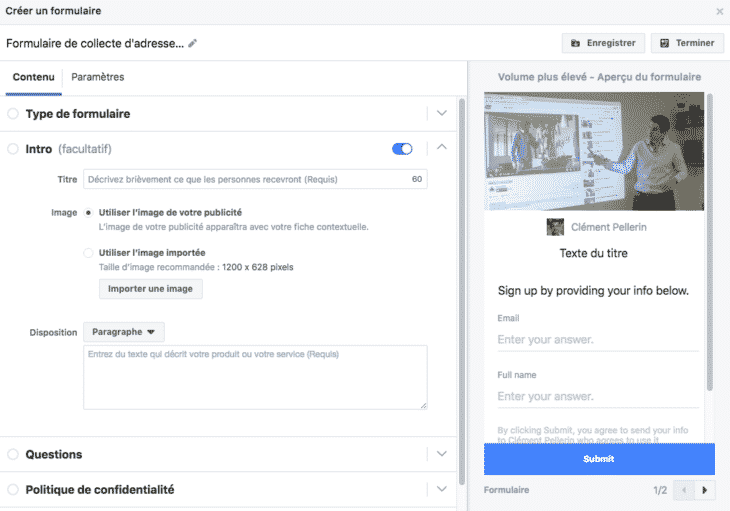Click the Politique de confidentialité status circle
730x511 pixels.
13,490
